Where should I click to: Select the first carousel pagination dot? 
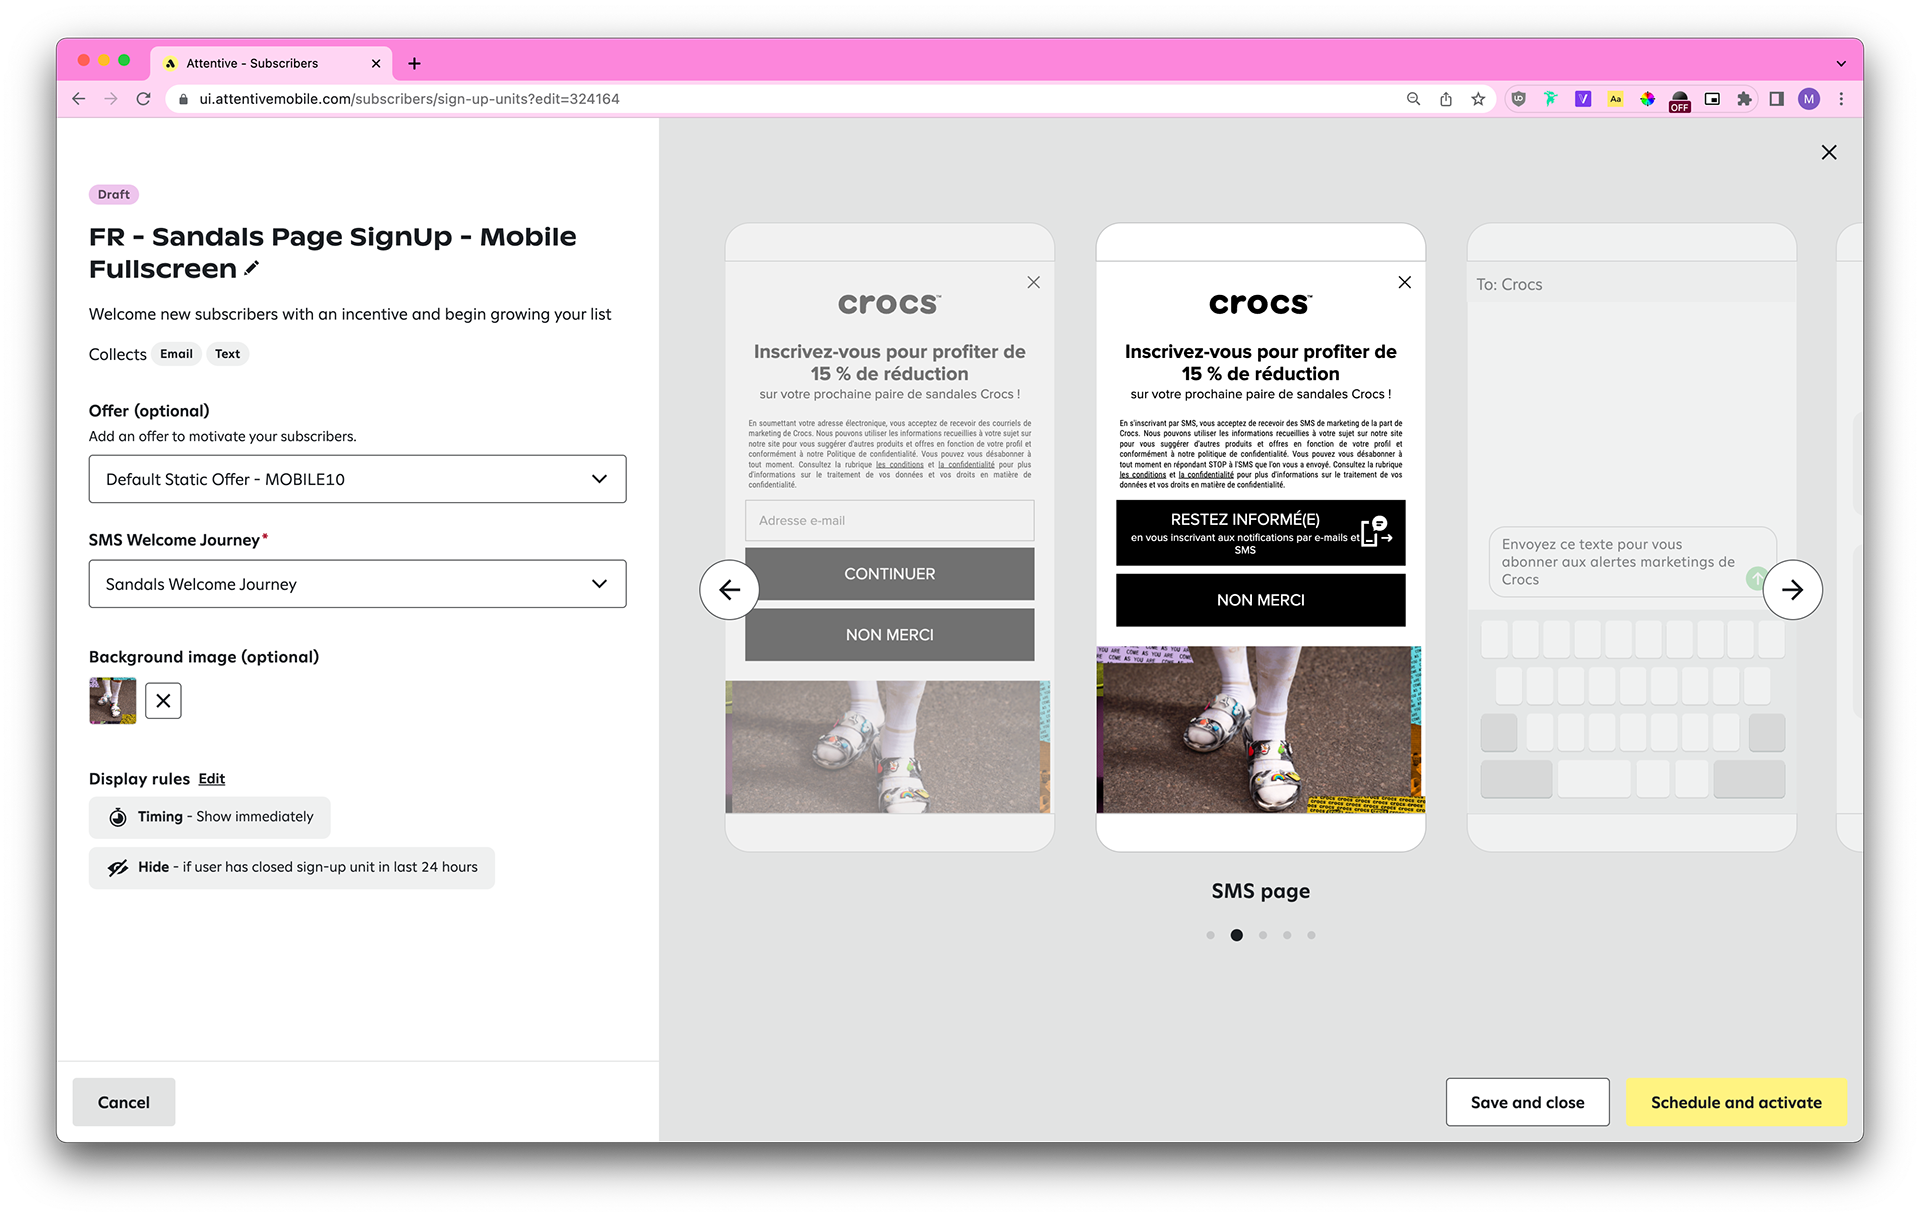point(1211,935)
